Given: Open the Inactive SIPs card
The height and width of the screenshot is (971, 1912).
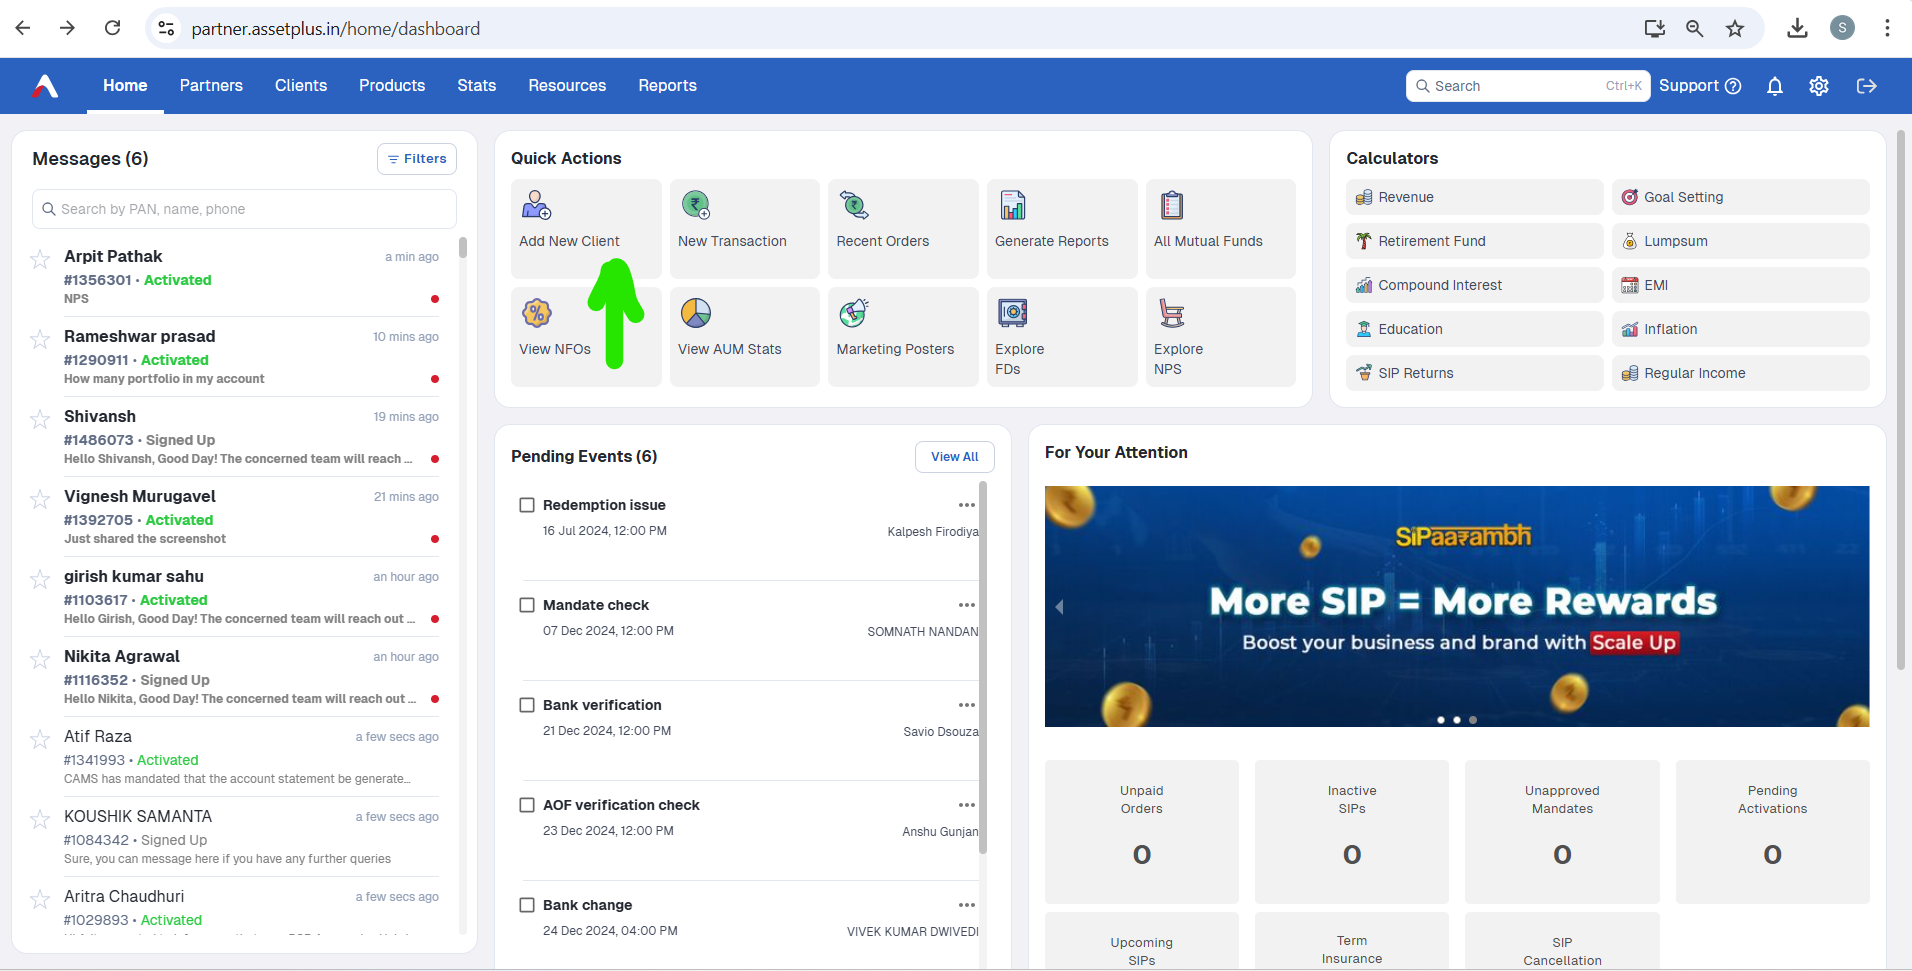Looking at the screenshot, I should tap(1352, 832).
